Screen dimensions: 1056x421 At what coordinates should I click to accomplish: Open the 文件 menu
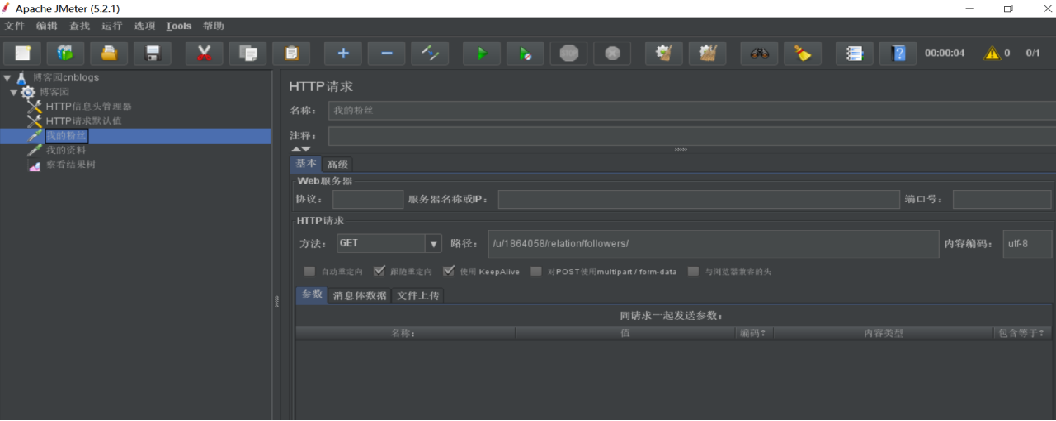(x=14, y=26)
